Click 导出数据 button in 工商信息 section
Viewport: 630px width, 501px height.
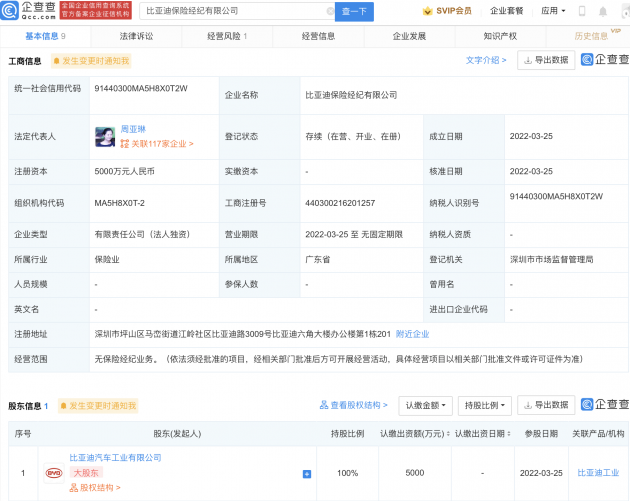click(x=546, y=60)
